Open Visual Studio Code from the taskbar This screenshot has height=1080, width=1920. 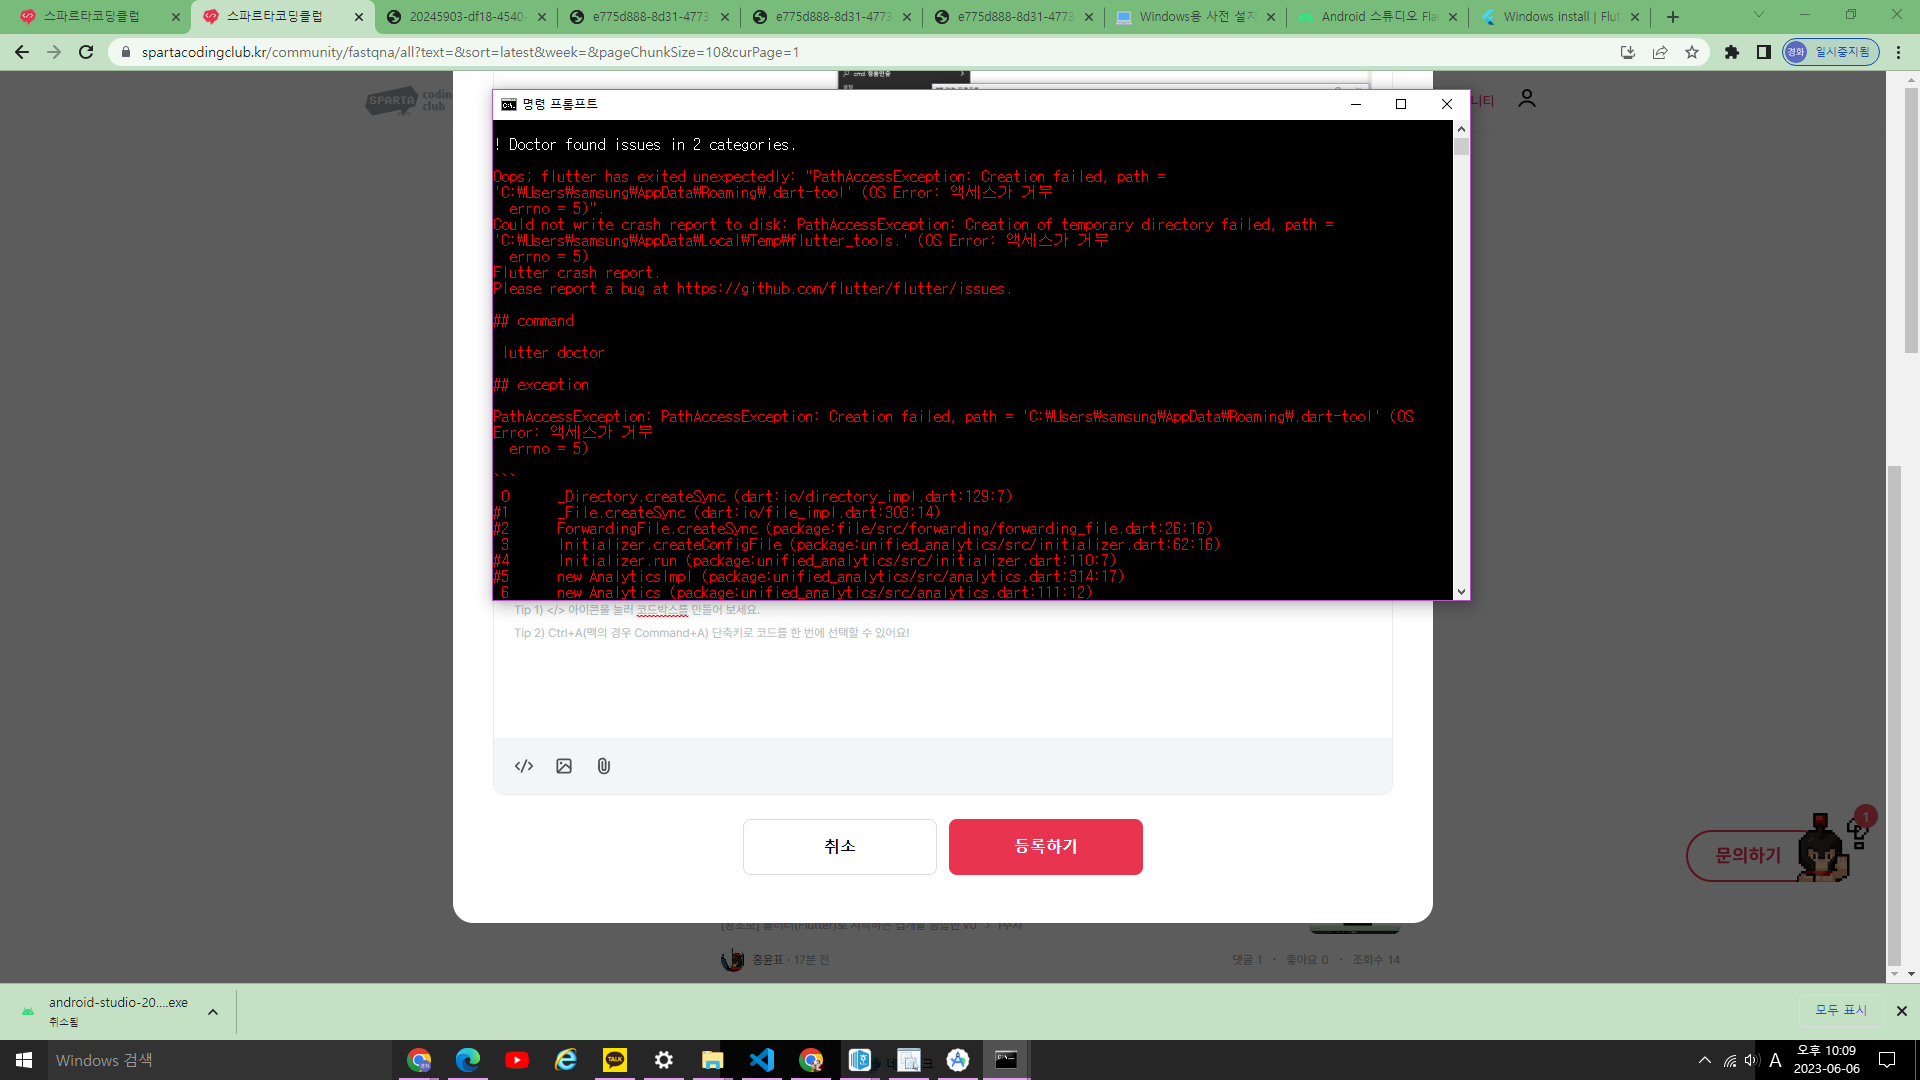[762, 1060]
